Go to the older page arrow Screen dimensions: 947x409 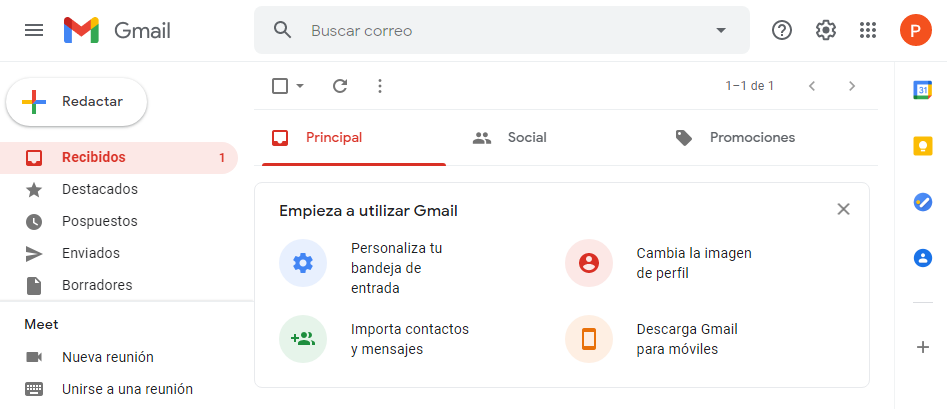tap(852, 86)
